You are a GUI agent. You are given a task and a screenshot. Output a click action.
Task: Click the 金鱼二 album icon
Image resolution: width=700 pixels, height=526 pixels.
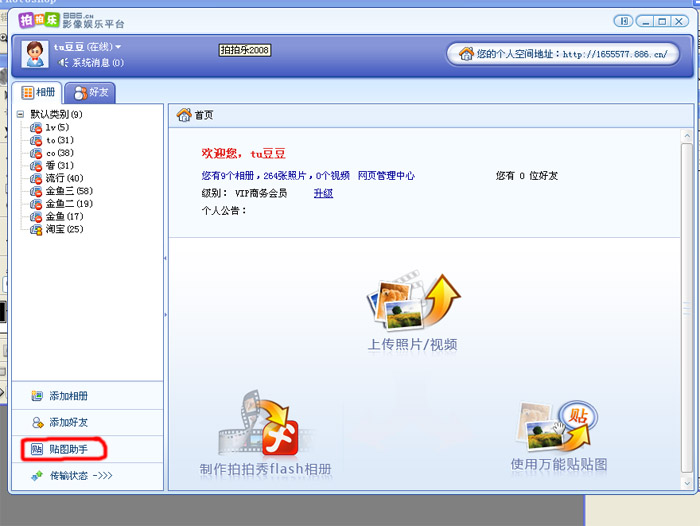[x=36, y=204]
